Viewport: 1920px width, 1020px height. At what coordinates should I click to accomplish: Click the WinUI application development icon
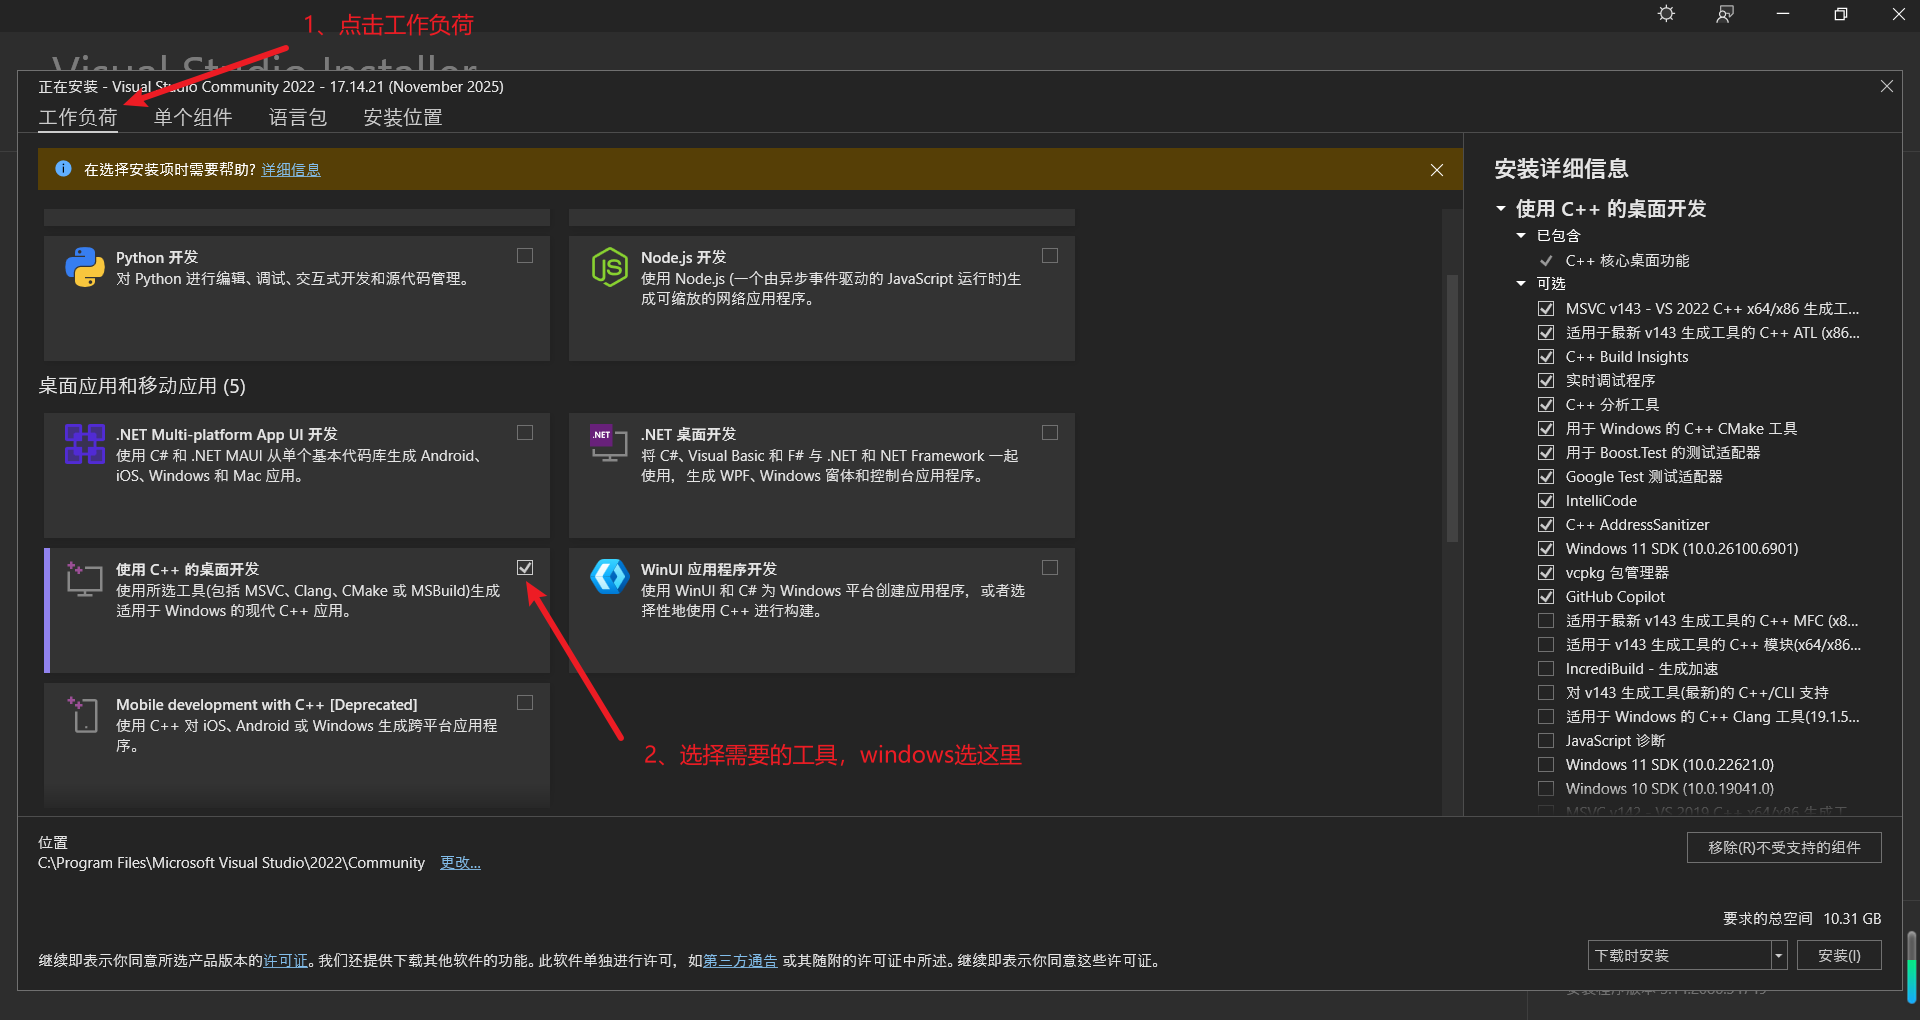tap(609, 577)
